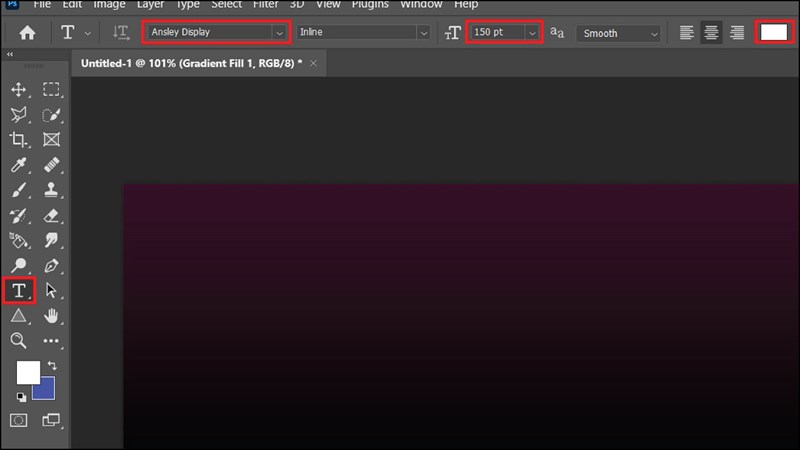Reset default foreground and background colors
The width and height of the screenshot is (800, 450).
click(21, 397)
